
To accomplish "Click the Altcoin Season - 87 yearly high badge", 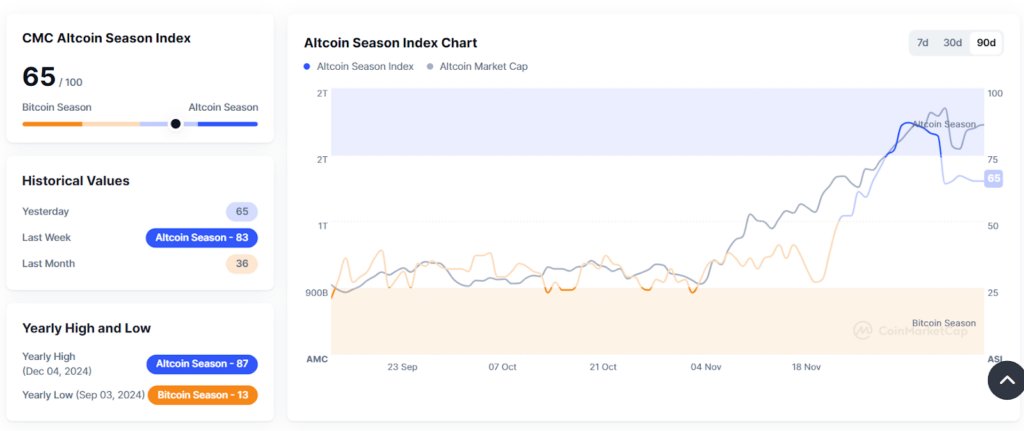I will 202,364.
